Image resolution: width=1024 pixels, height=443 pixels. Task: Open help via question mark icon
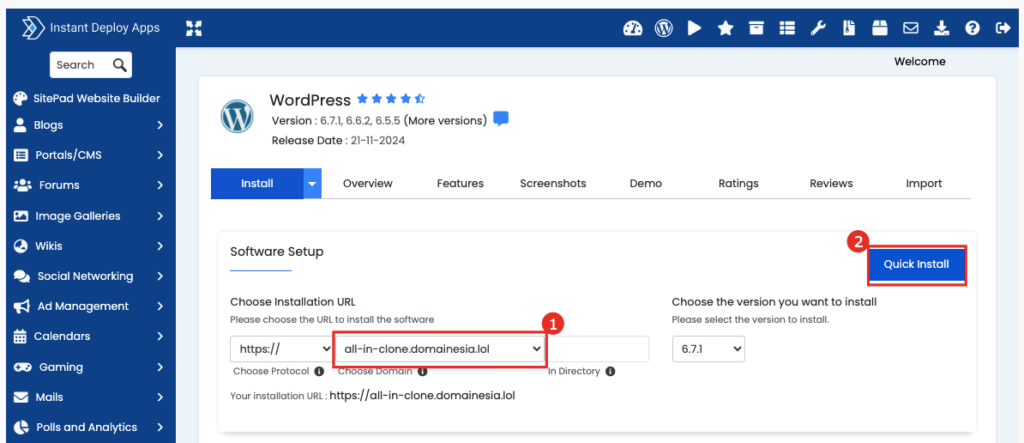click(x=972, y=28)
